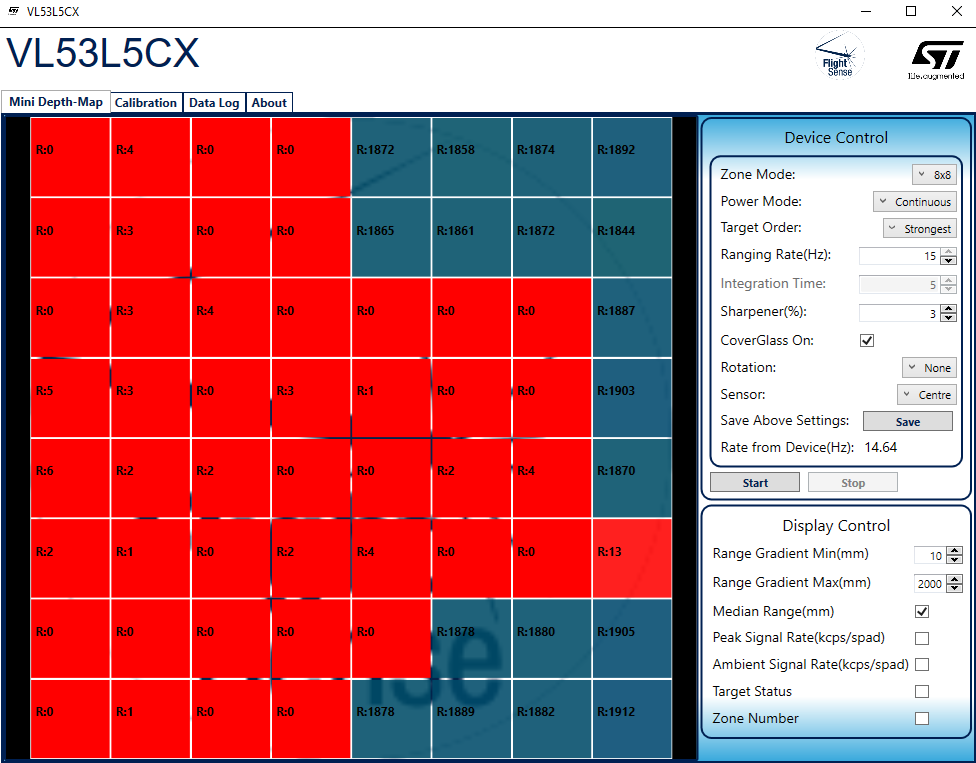Viewport: 976px width, 763px height.
Task: Open the Zone Mode 8x8 dropdown
Action: pos(934,175)
